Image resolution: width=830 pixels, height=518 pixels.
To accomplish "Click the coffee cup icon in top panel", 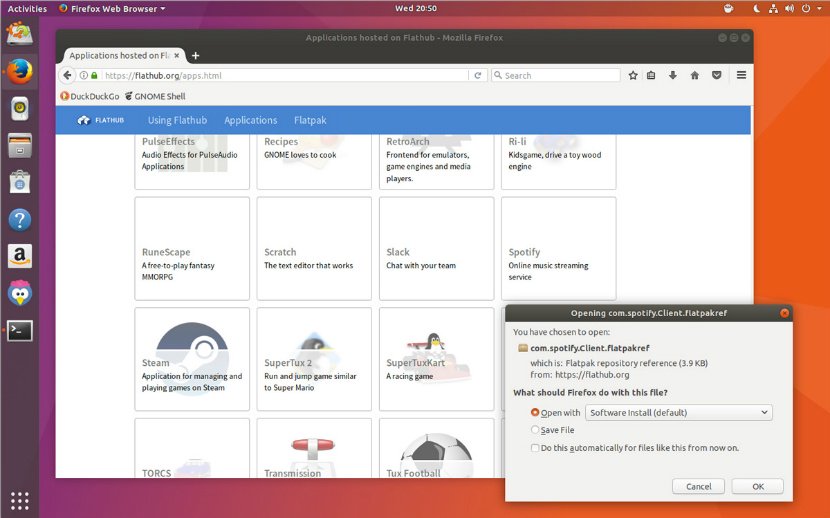I will tap(728, 8).
